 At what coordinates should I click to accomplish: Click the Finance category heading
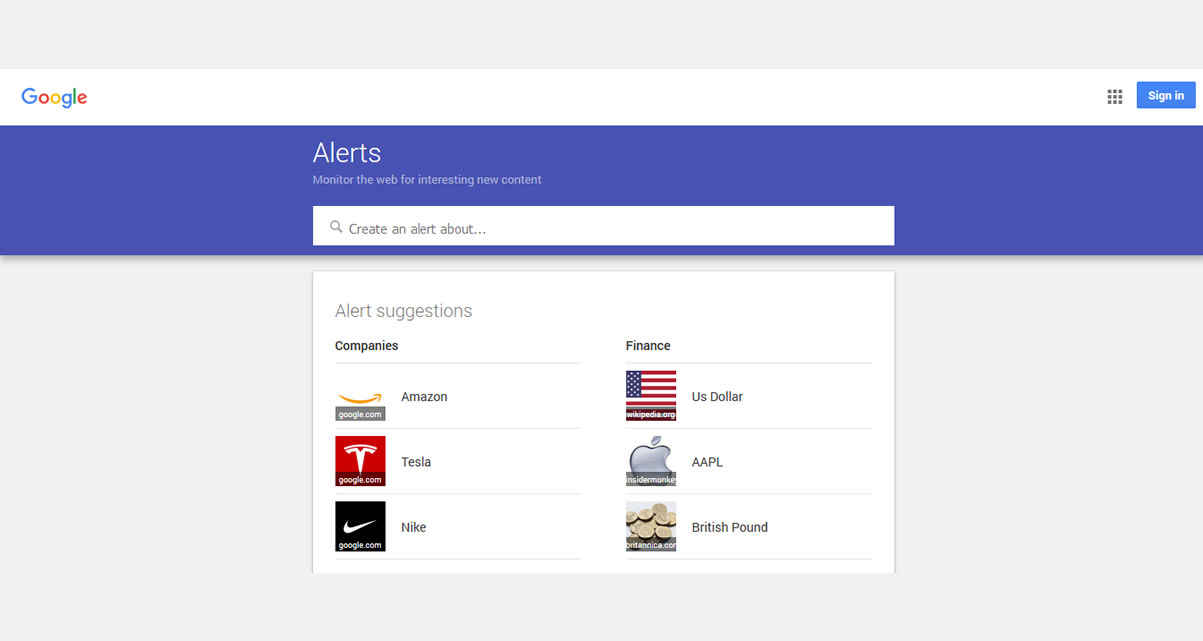point(648,346)
